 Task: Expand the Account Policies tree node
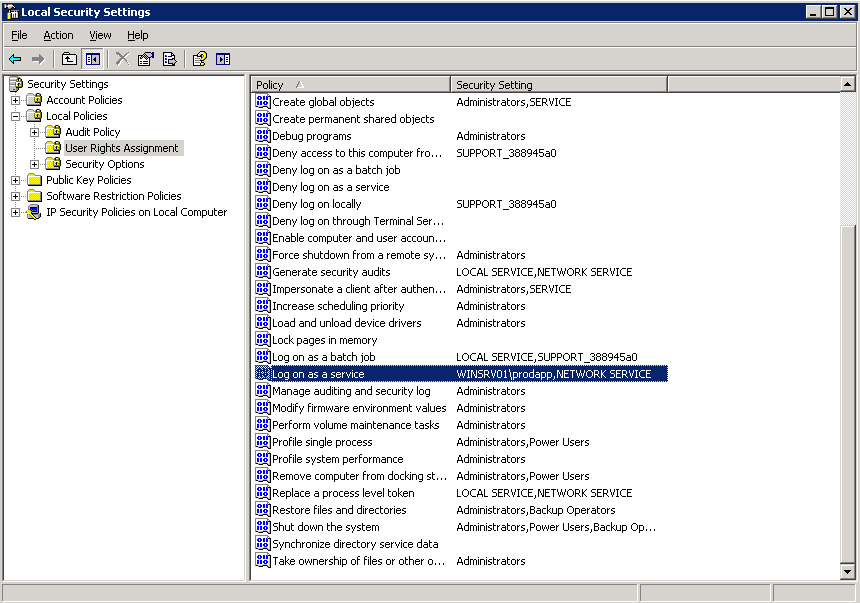tap(16, 100)
